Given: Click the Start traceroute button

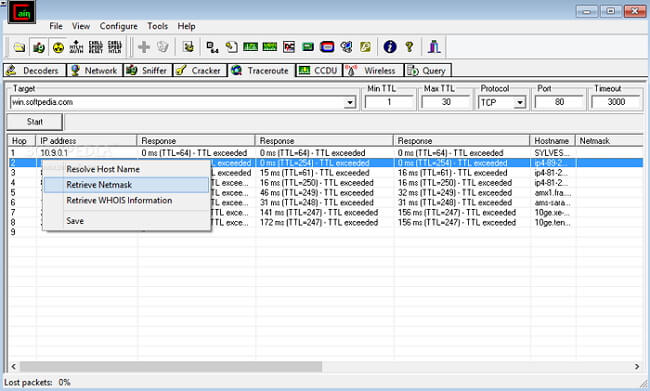Looking at the screenshot, I should 35,122.
